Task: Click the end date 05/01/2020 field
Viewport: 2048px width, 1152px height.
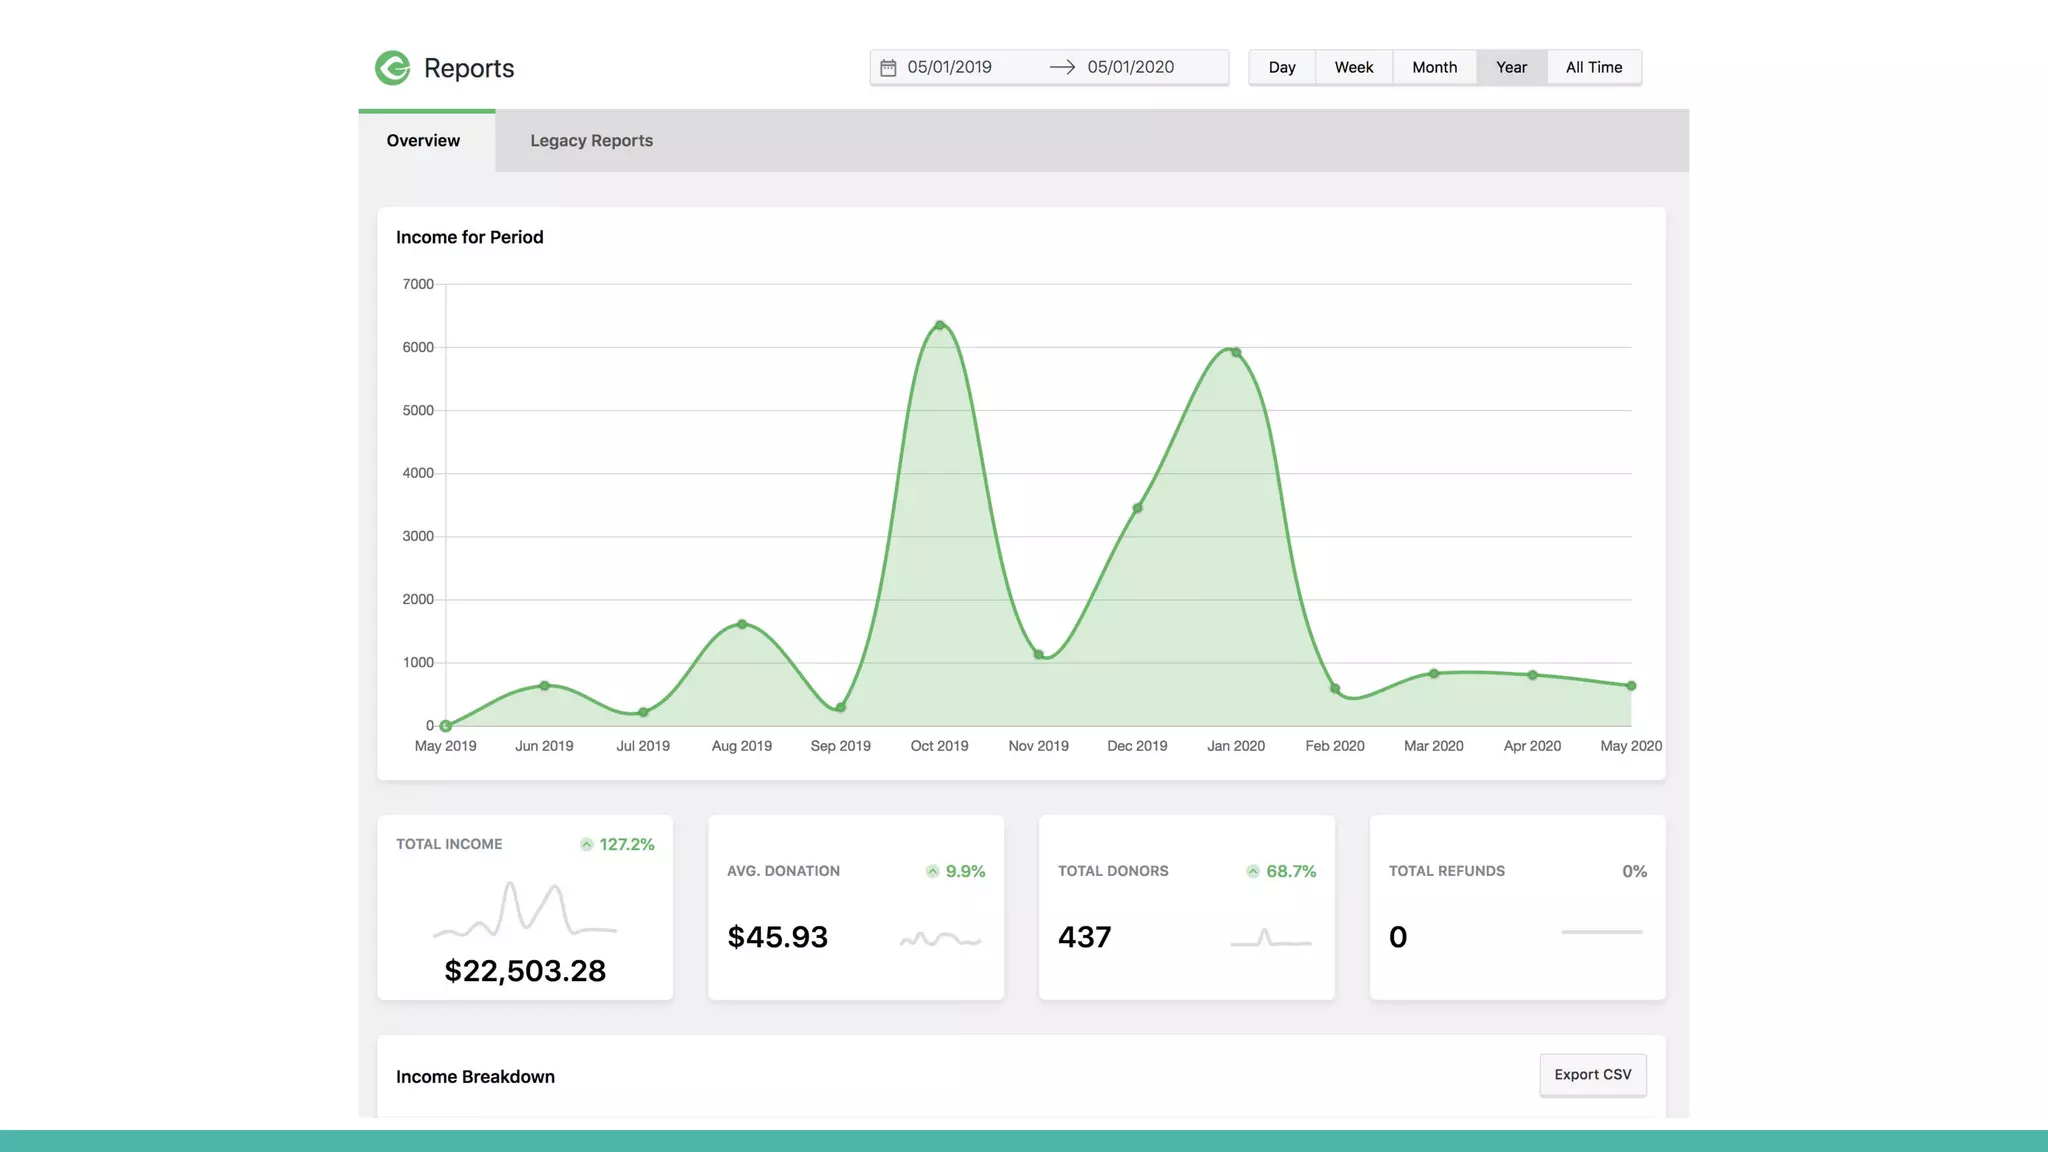Action: [1131, 67]
